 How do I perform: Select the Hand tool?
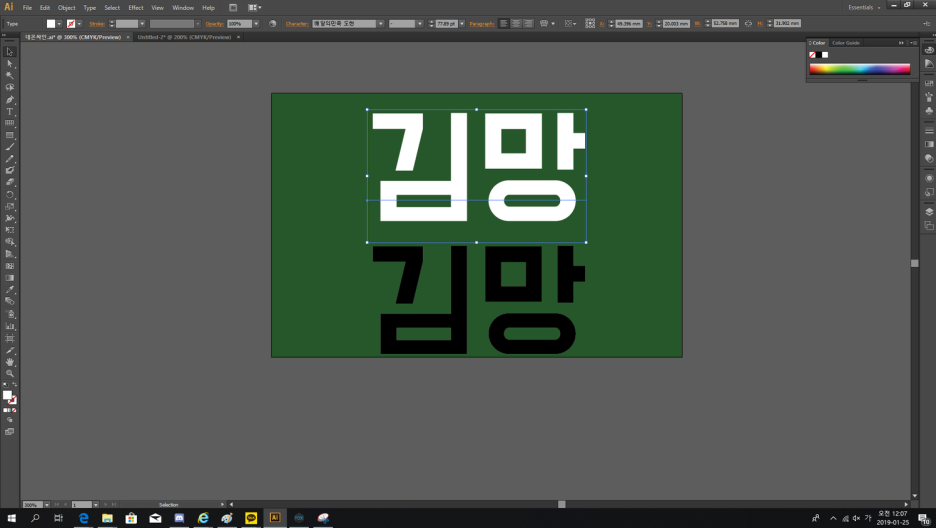[10, 362]
